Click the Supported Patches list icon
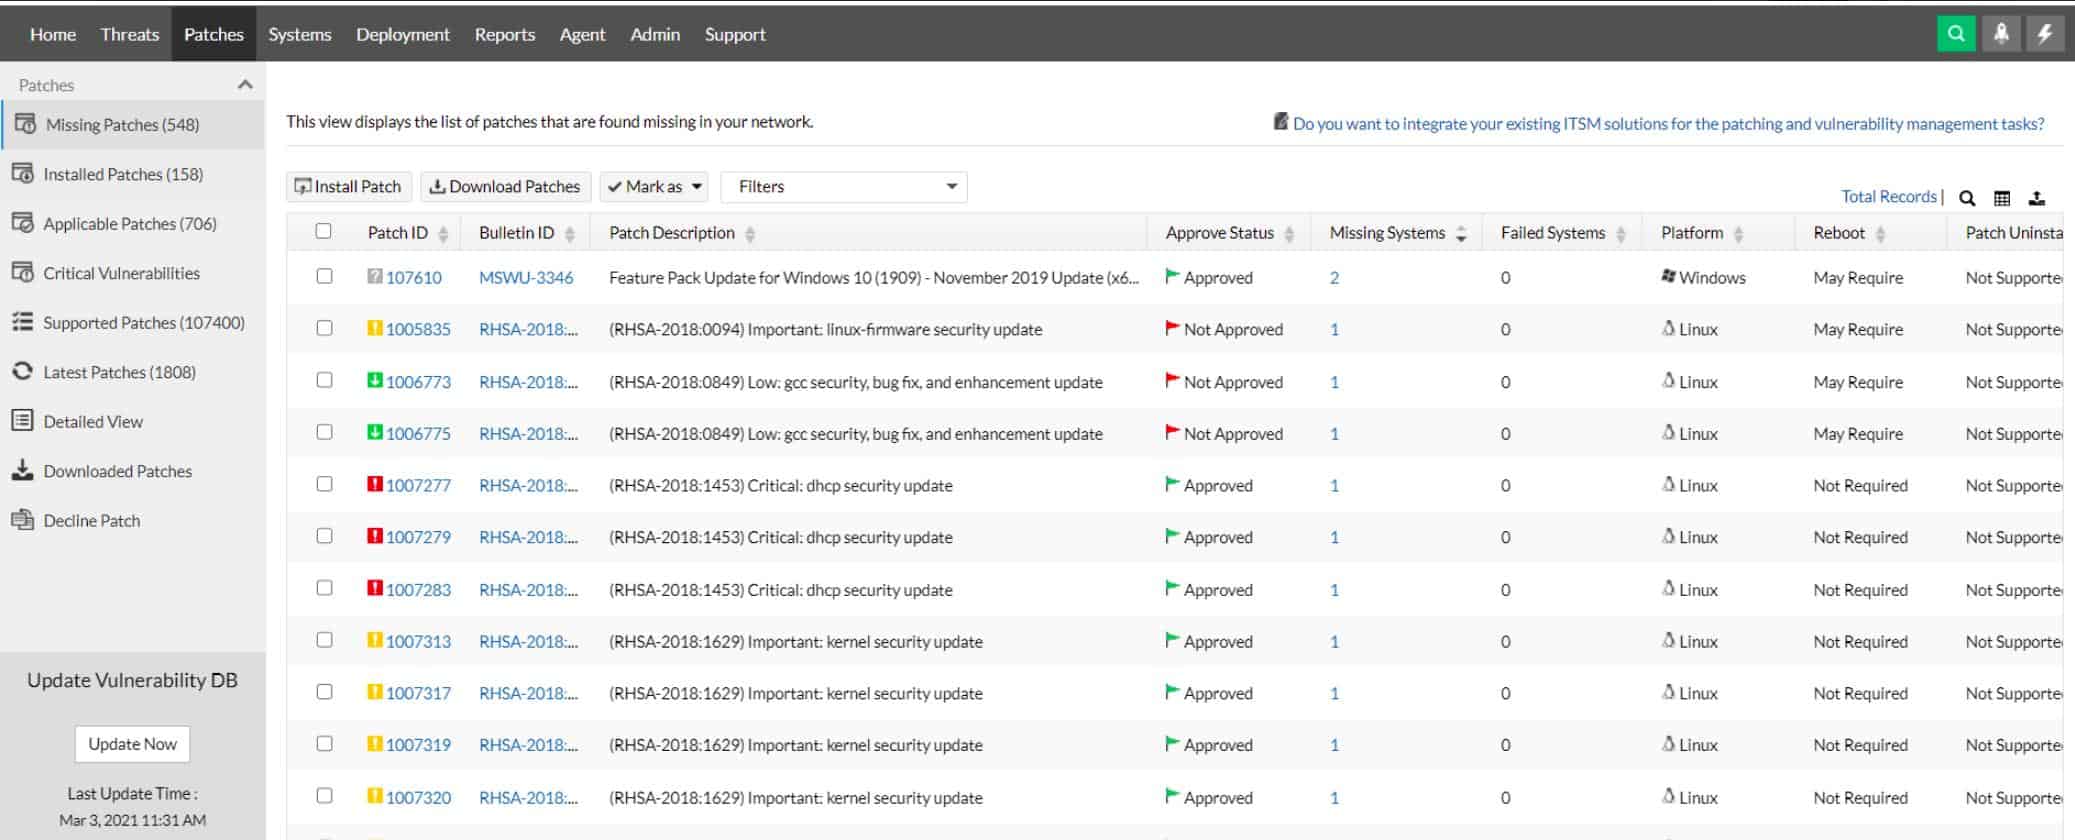This screenshot has height=840, width=2075. [x=22, y=322]
